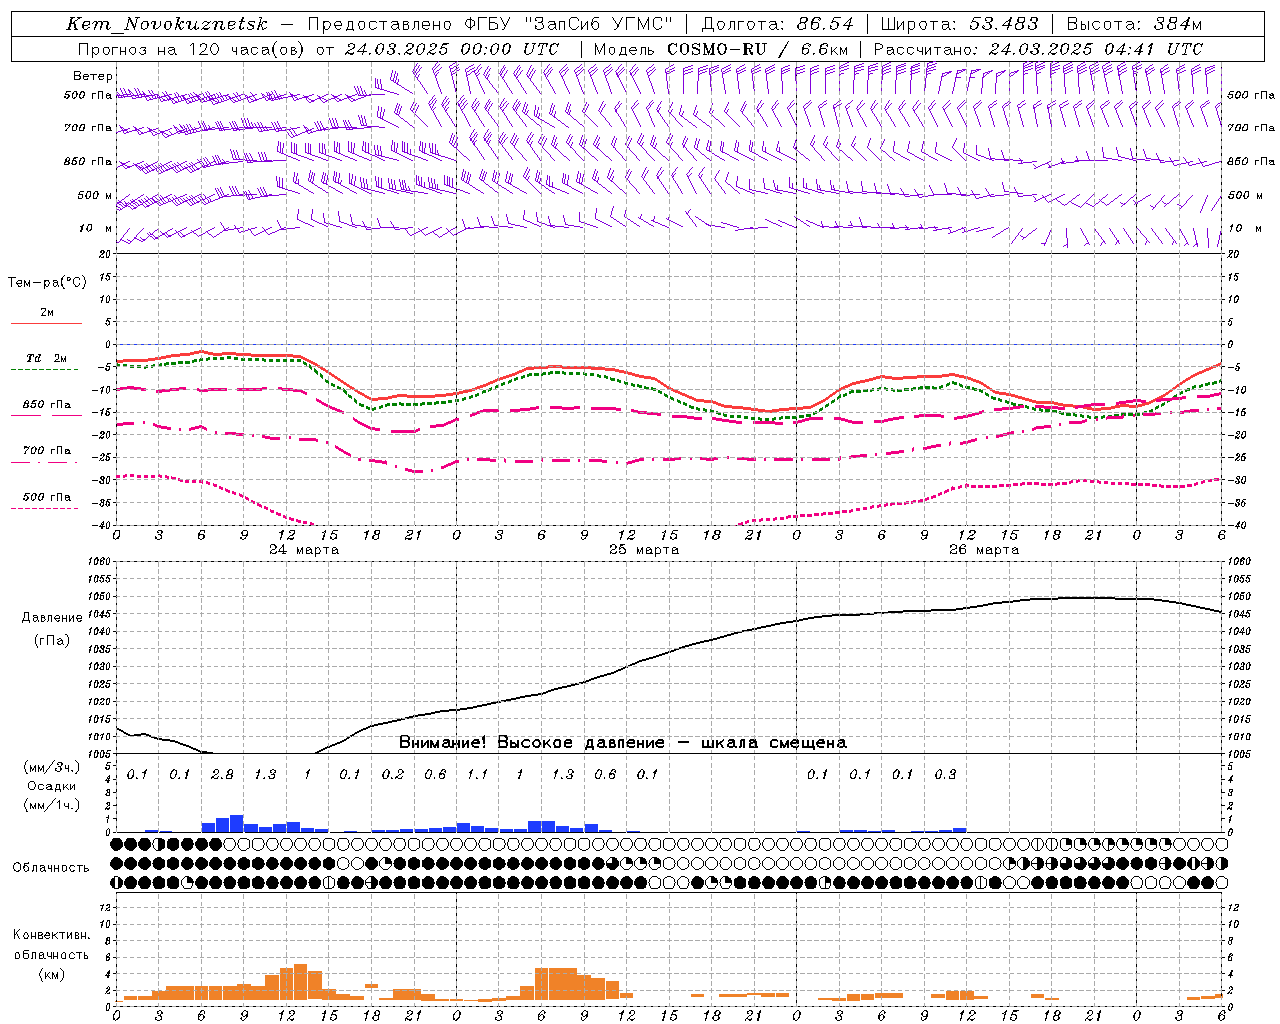Click the Модель COSMO-RU / 6.6км label

point(720,49)
